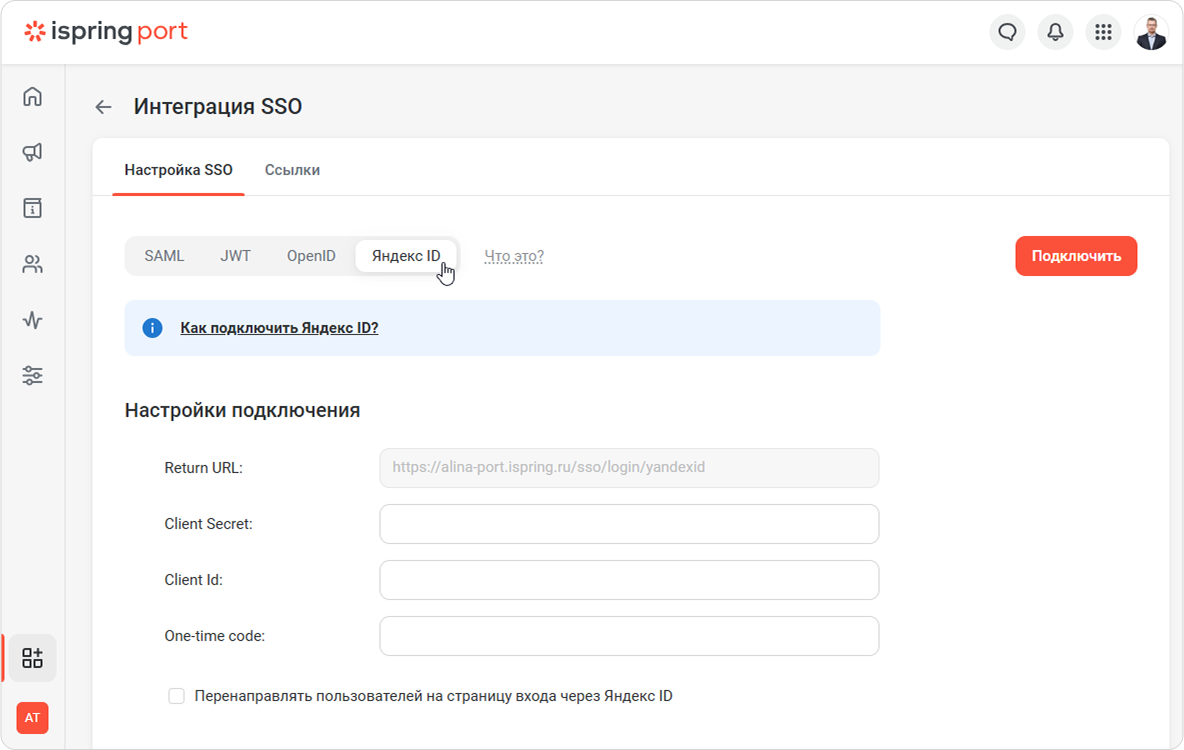
Task: Open the chat messages icon
Action: [x=1007, y=32]
